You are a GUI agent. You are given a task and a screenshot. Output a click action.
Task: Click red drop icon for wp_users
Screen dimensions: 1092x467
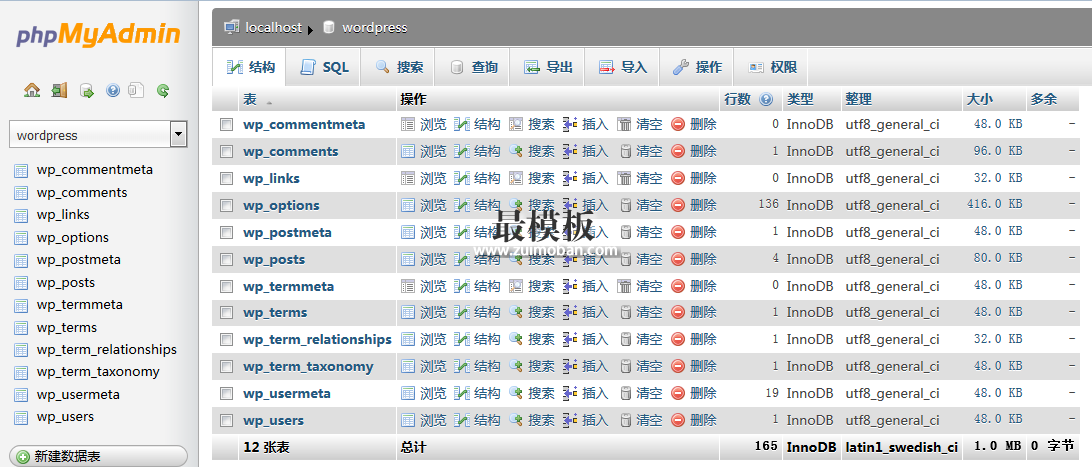(x=678, y=420)
